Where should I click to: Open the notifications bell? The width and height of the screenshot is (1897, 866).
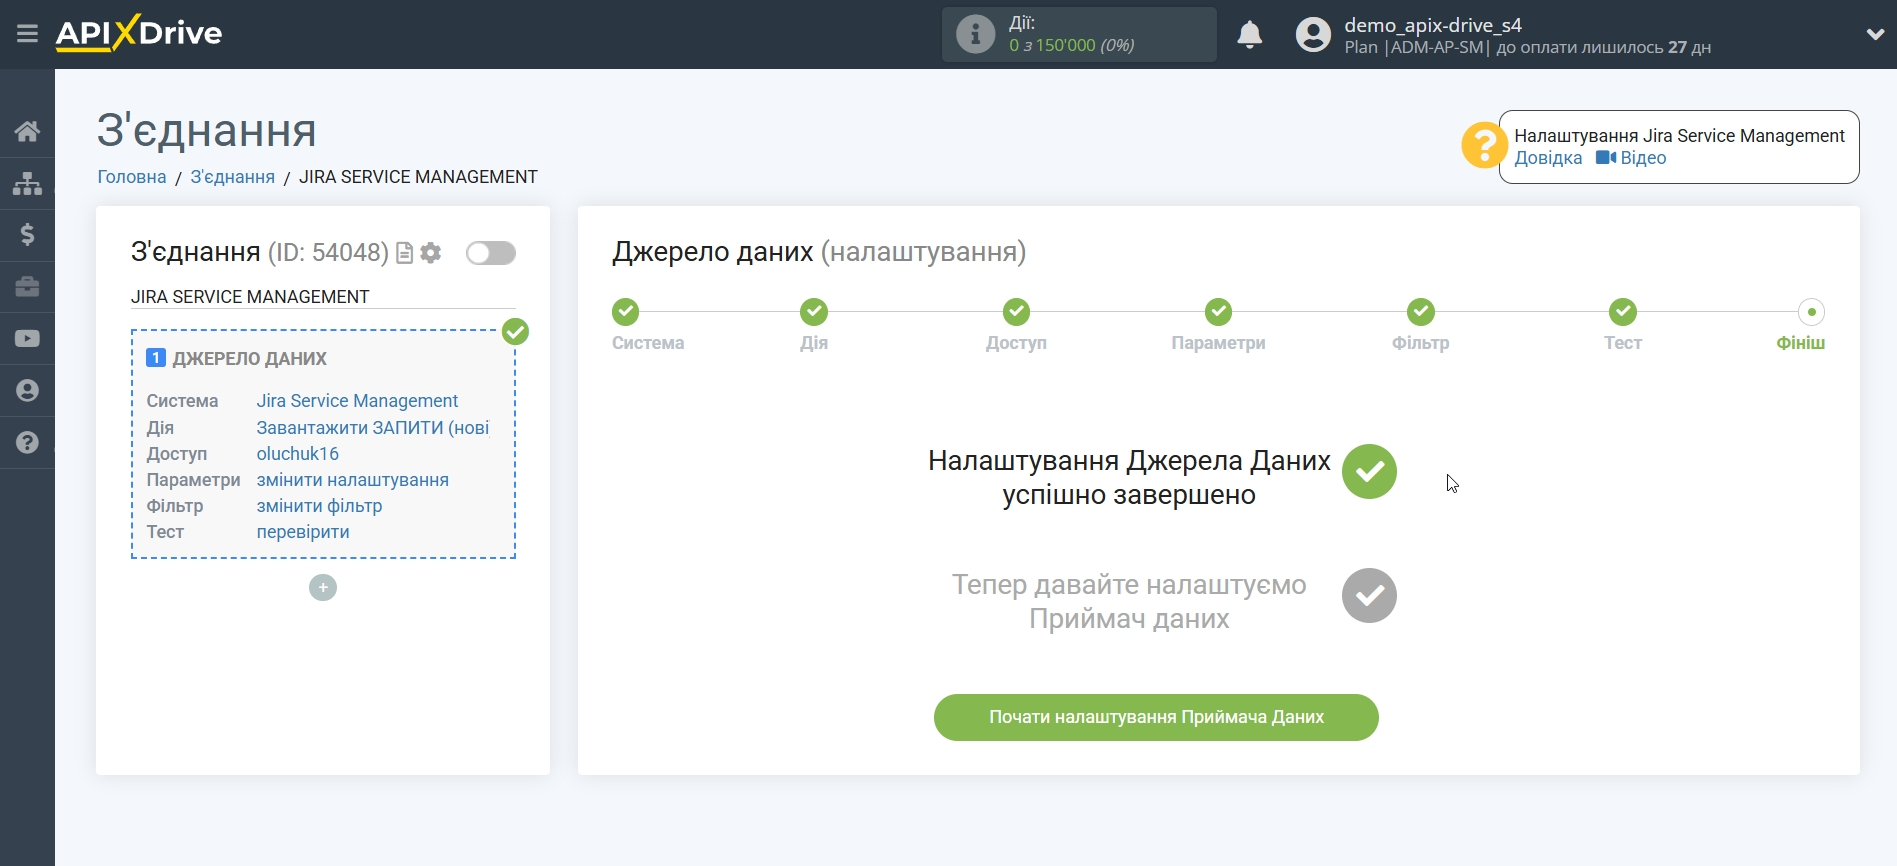click(x=1249, y=35)
